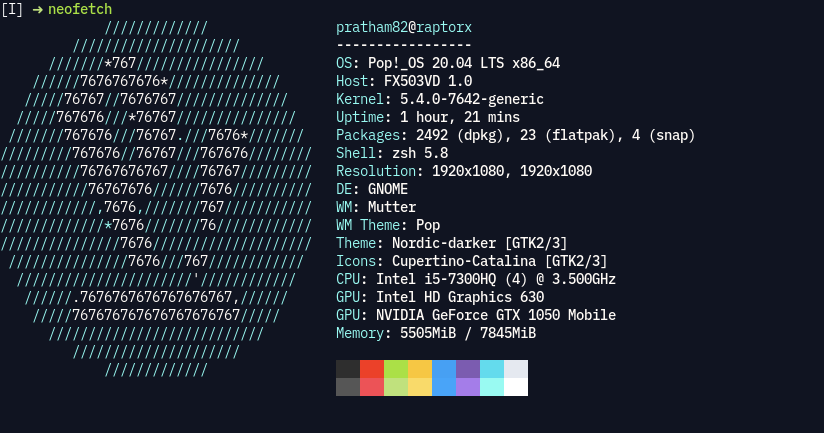The height and width of the screenshot is (433, 824).
Task: Click the Host value FX503VD 1.0
Action: point(428,81)
